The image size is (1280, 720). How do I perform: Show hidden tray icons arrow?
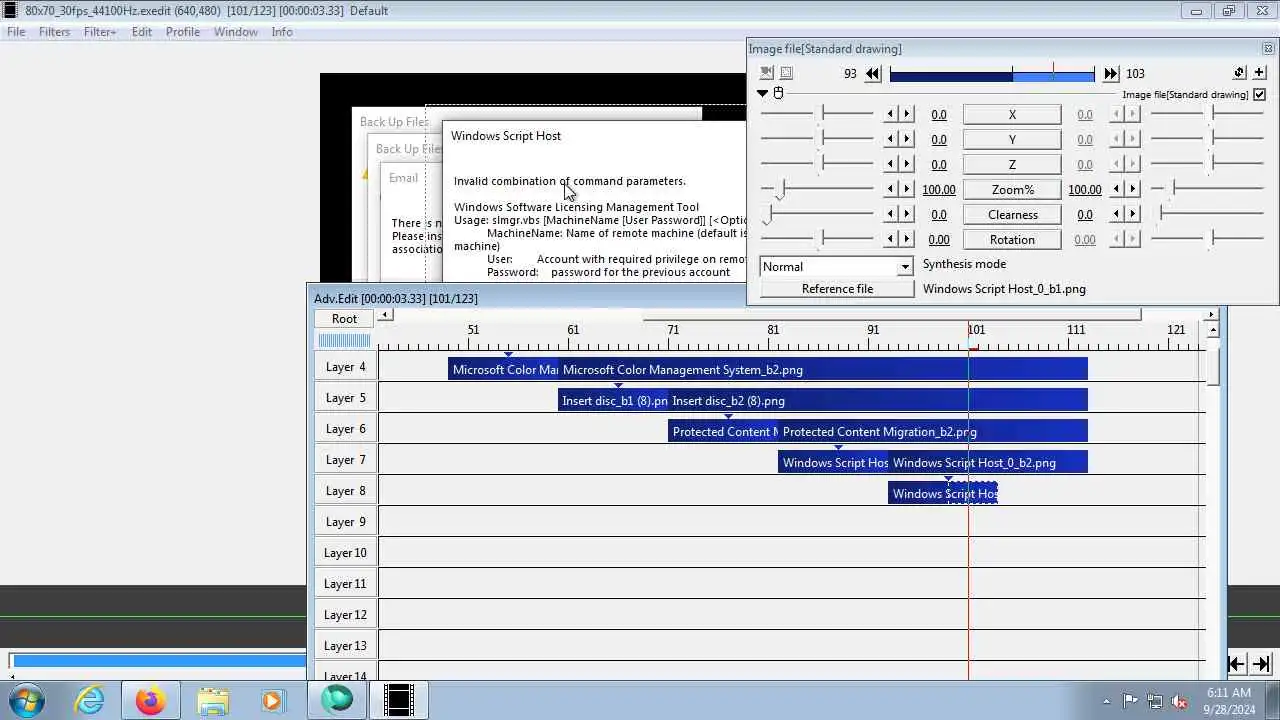[x=1106, y=701]
